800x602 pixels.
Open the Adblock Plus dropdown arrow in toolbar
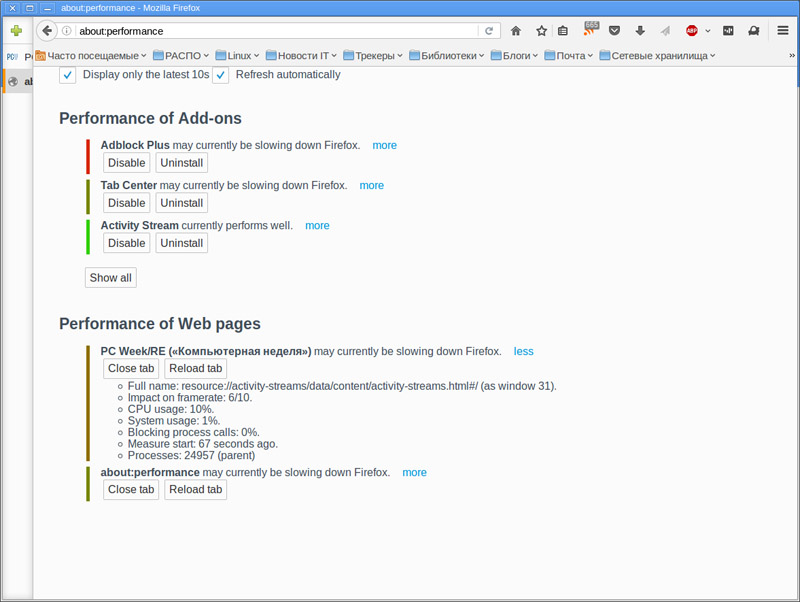708,31
